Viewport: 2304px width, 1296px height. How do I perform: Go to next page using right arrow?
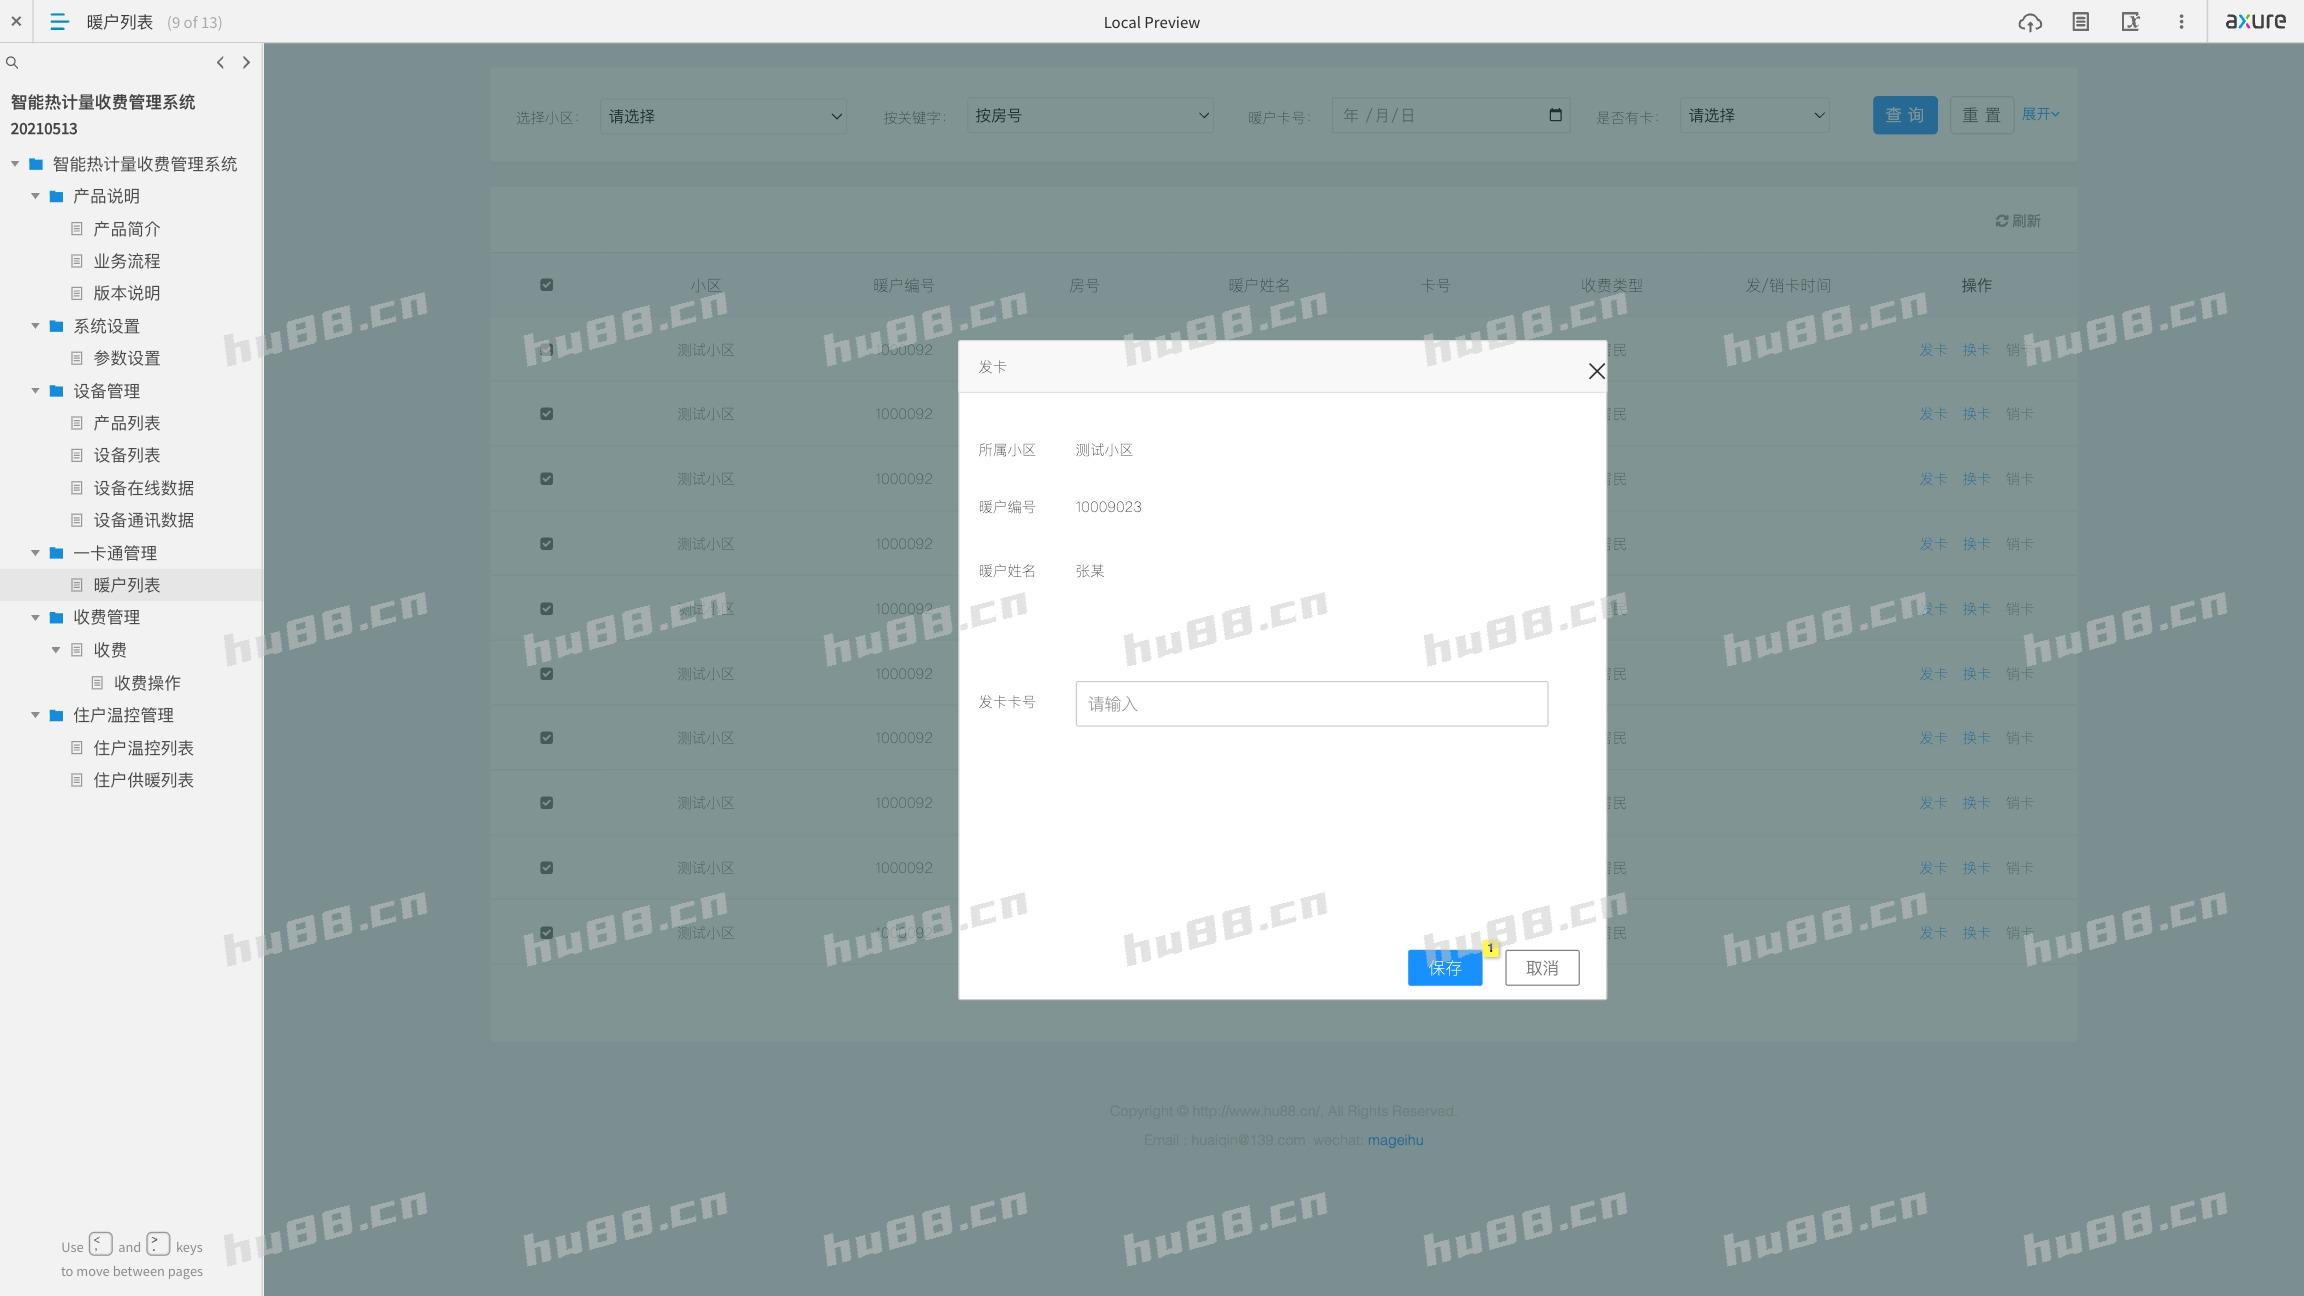coord(246,63)
